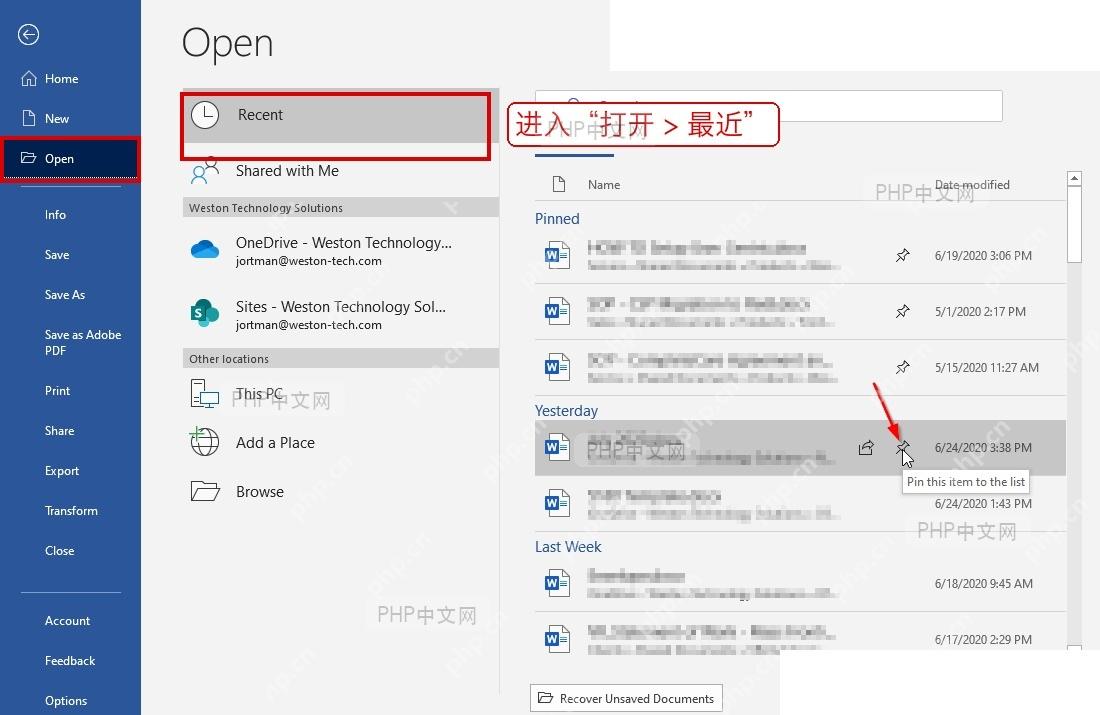Unpin the document dated 6/19/2020 3:06 PM
The height and width of the screenshot is (715, 1100).
click(902, 255)
